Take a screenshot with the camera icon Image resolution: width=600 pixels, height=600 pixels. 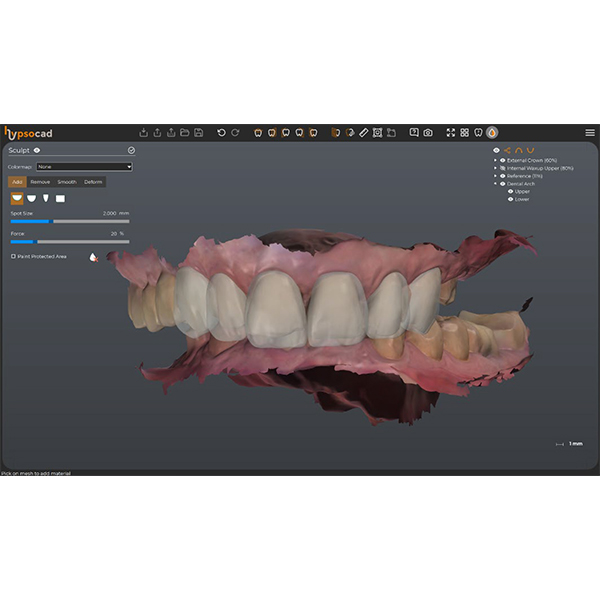428,132
